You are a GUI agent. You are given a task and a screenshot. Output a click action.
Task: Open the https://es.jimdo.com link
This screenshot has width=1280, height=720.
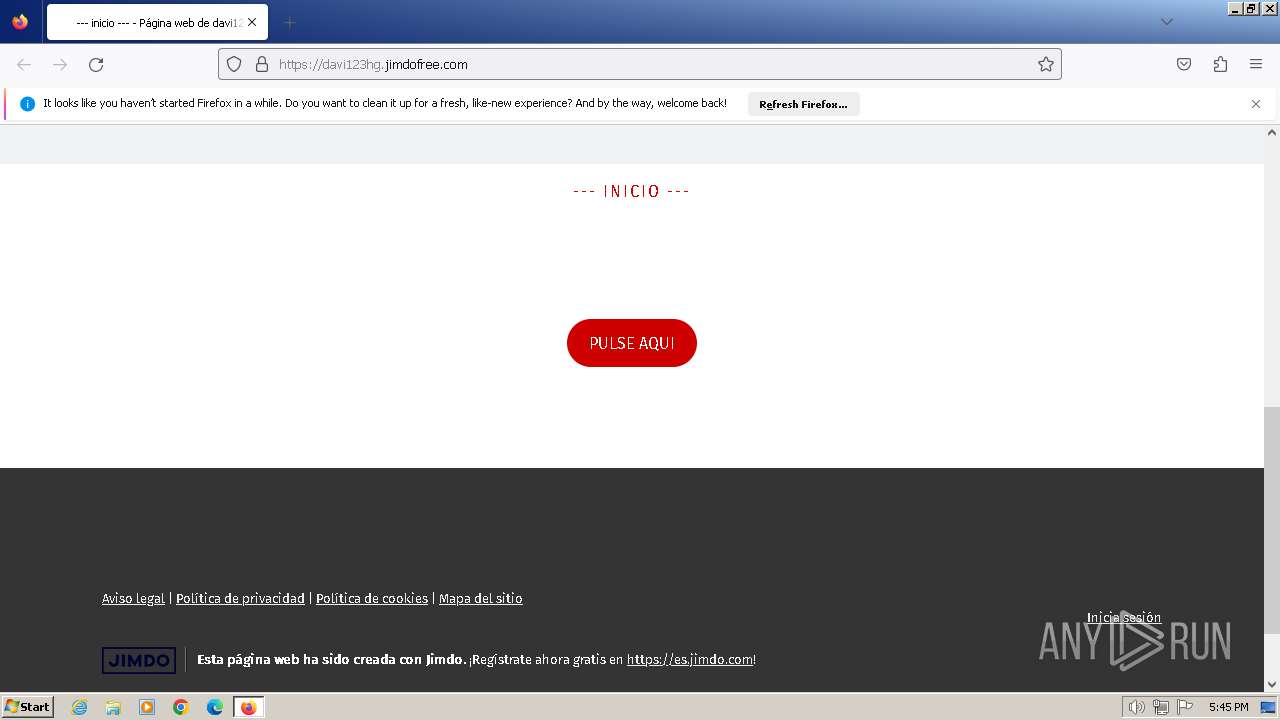690,659
